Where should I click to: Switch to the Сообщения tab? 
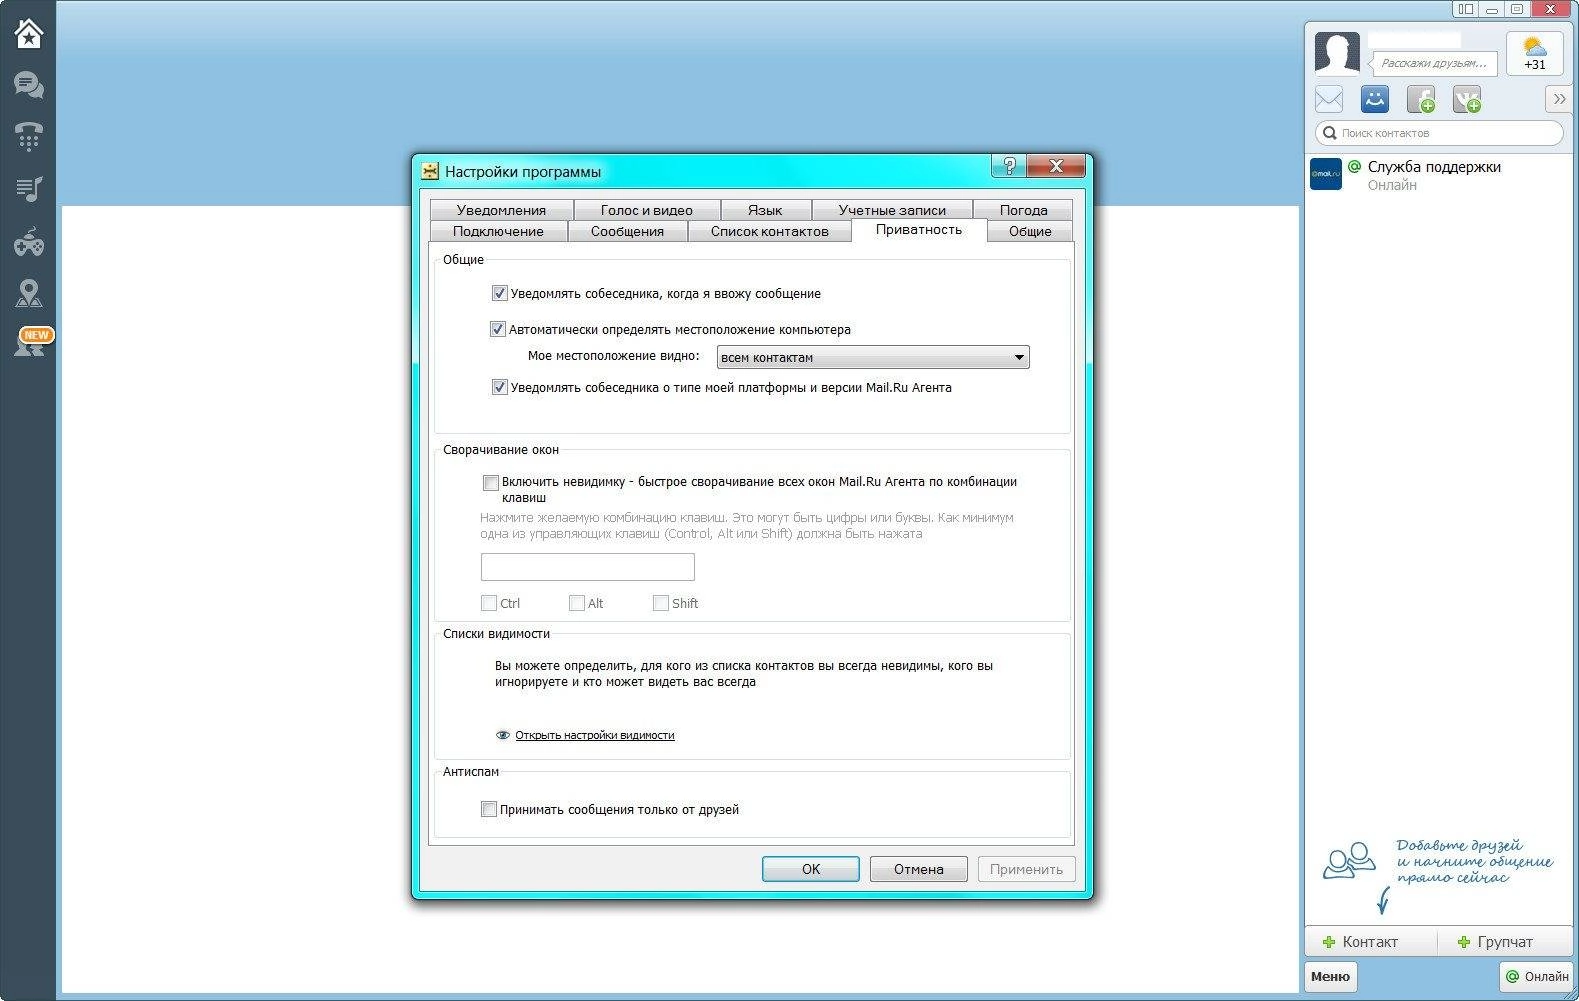[x=627, y=231]
